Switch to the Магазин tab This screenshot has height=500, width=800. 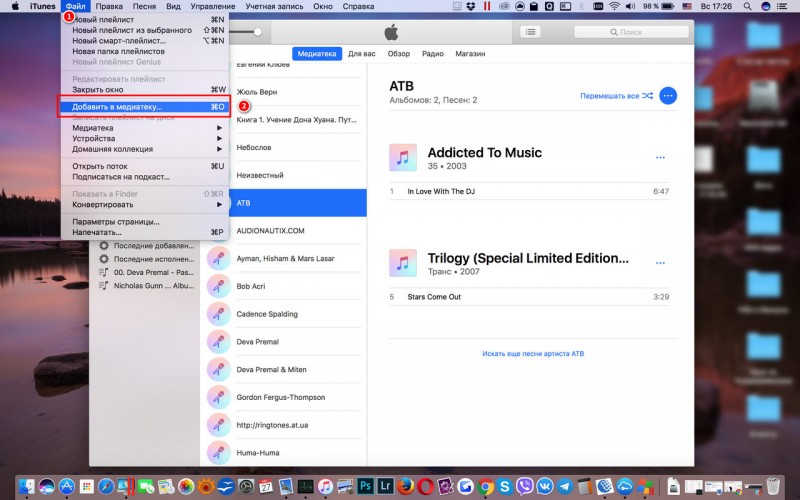point(470,54)
